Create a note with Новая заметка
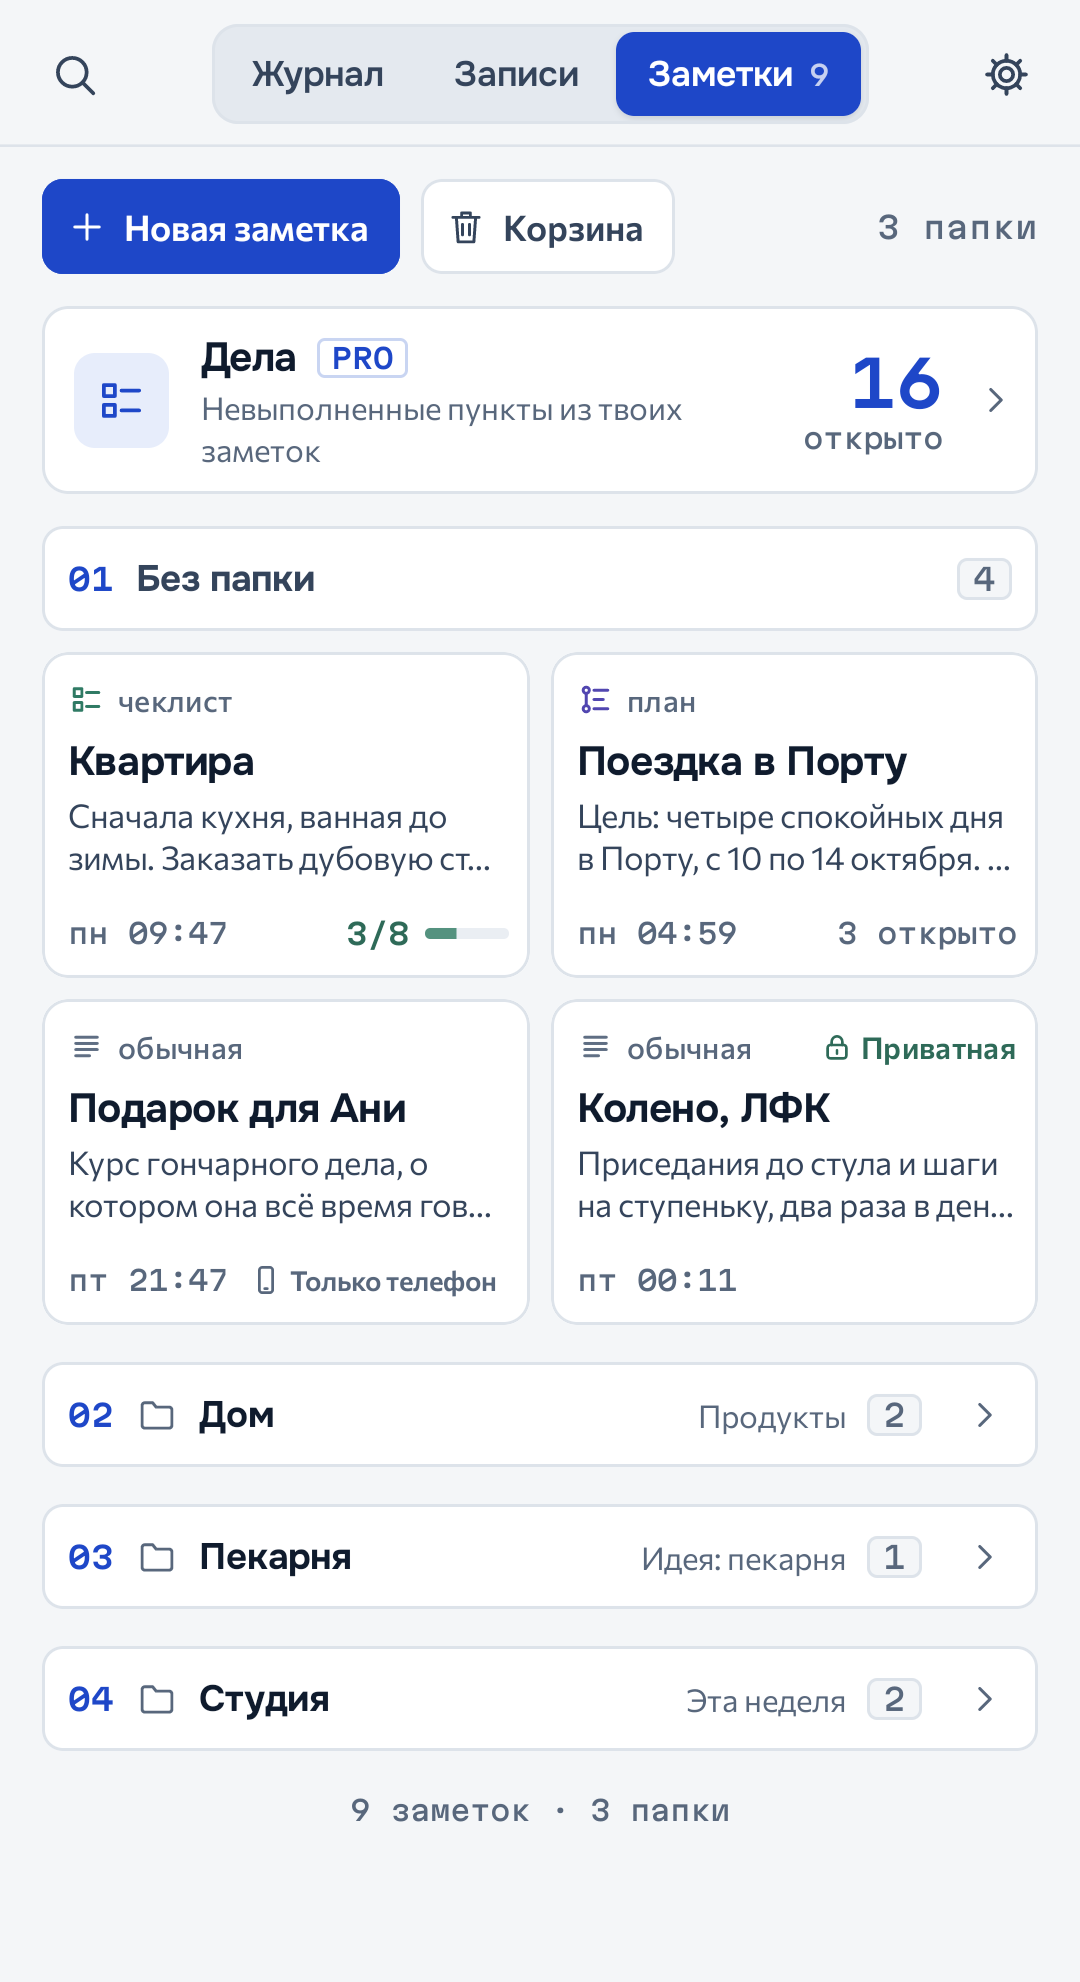Image resolution: width=1080 pixels, height=1982 pixels. (x=221, y=227)
